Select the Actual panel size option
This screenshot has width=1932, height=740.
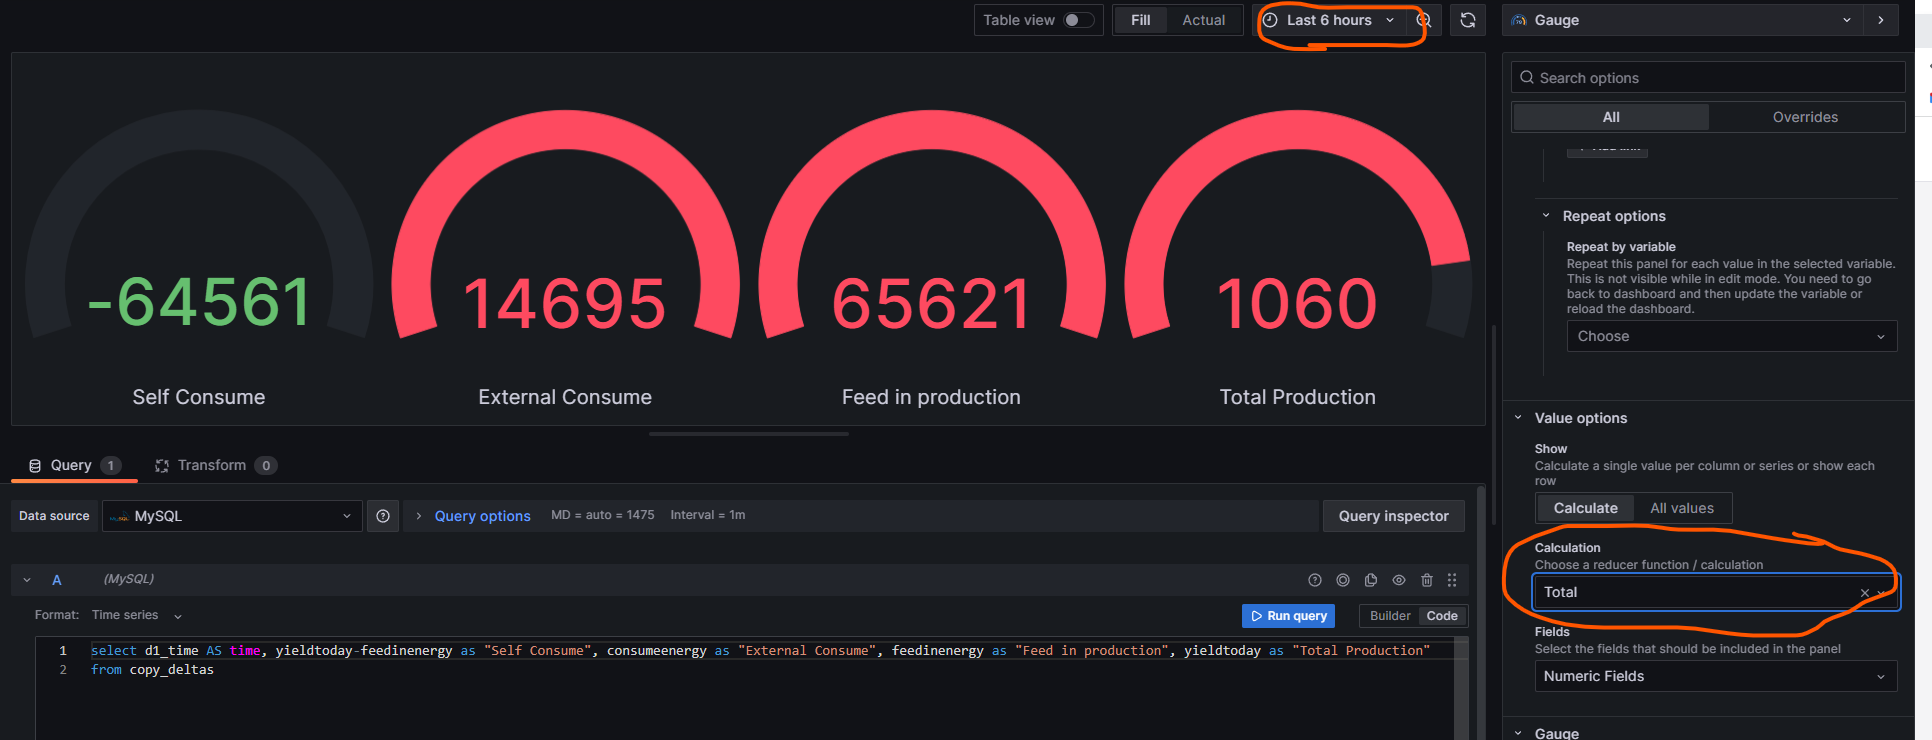(1203, 20)
